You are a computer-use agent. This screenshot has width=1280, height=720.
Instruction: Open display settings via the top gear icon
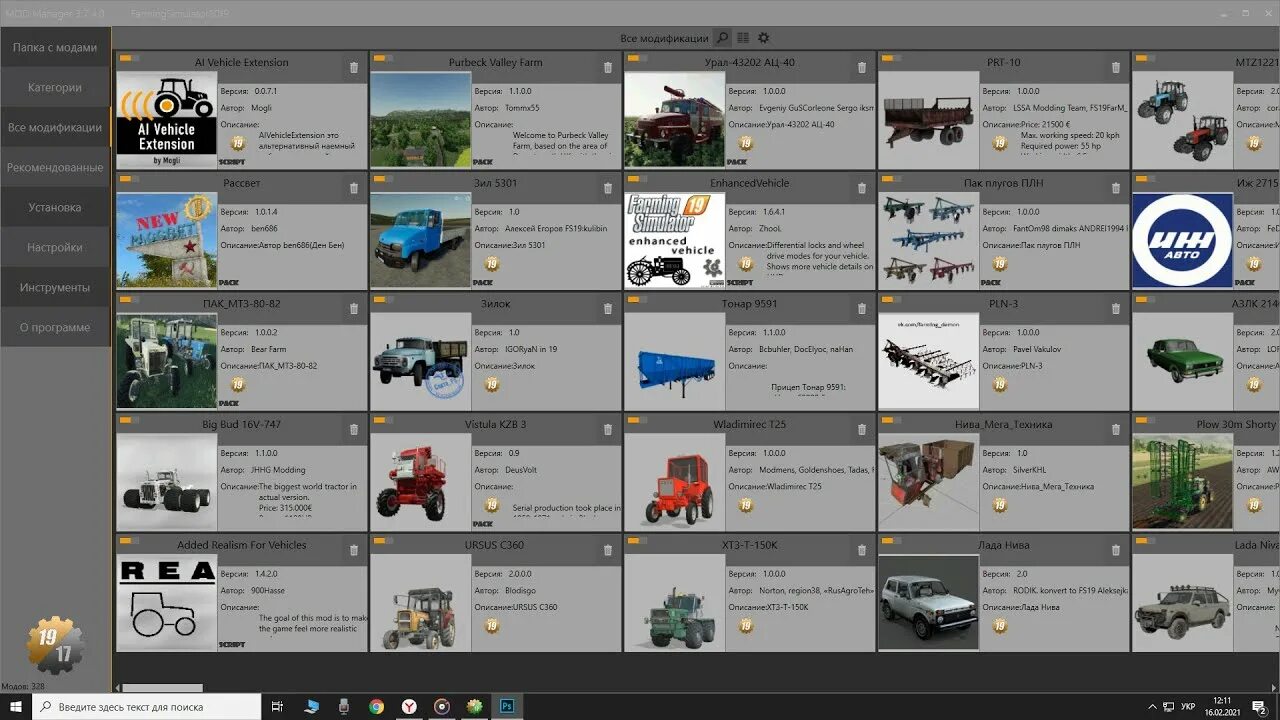[x=764, y=38]
